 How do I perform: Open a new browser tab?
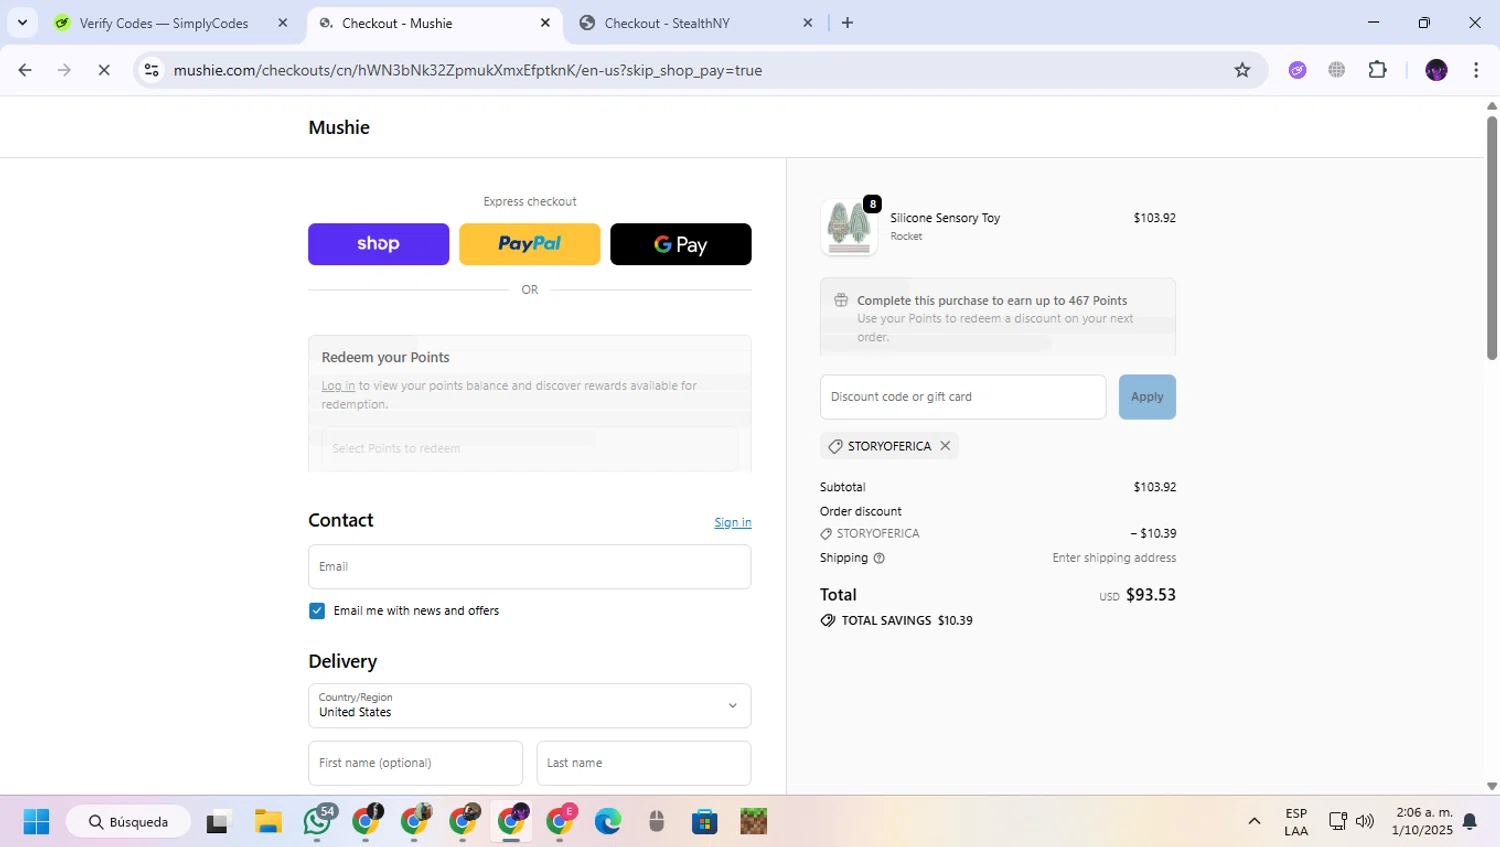tap(847, 23)
